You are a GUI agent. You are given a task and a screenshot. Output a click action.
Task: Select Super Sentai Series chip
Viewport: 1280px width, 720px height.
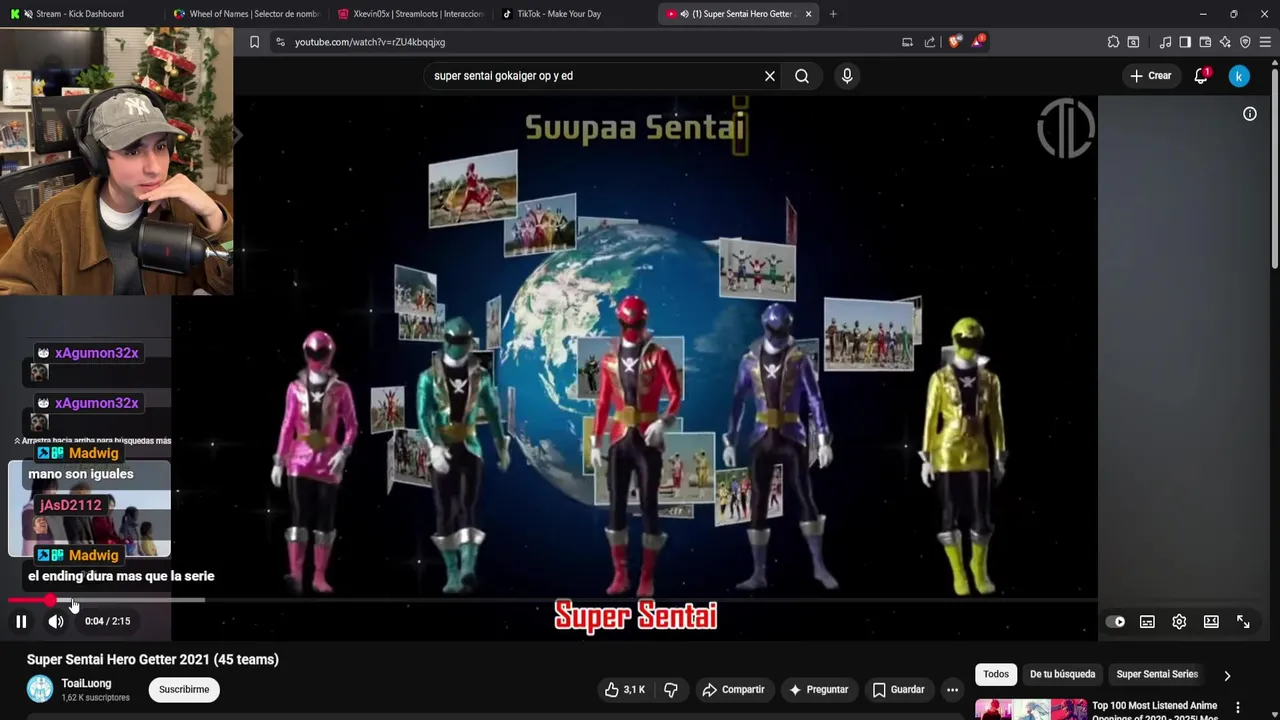pyautogui.click(x=1157, y=674)
